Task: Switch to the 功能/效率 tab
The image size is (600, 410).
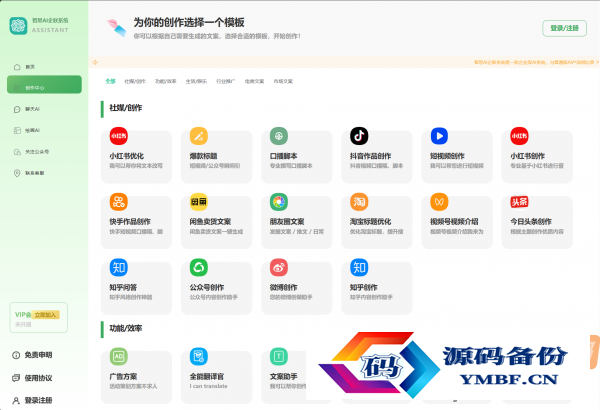Action: click(166, 81)
